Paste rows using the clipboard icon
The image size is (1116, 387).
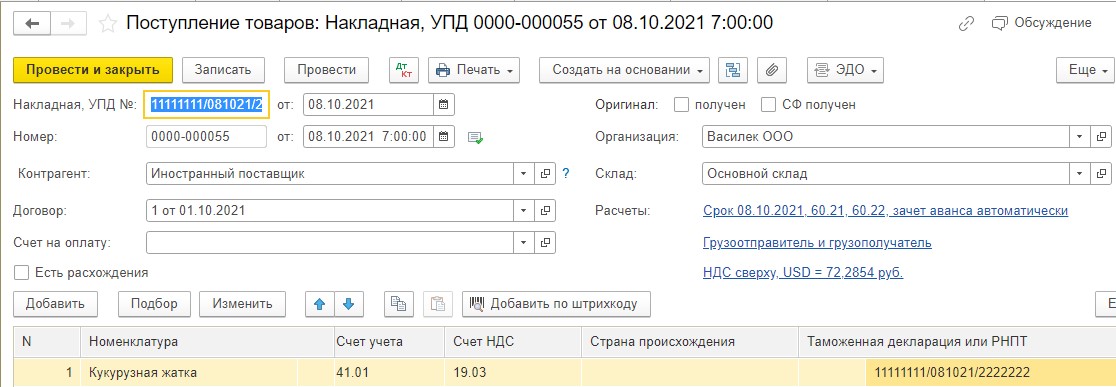[438, 304]
